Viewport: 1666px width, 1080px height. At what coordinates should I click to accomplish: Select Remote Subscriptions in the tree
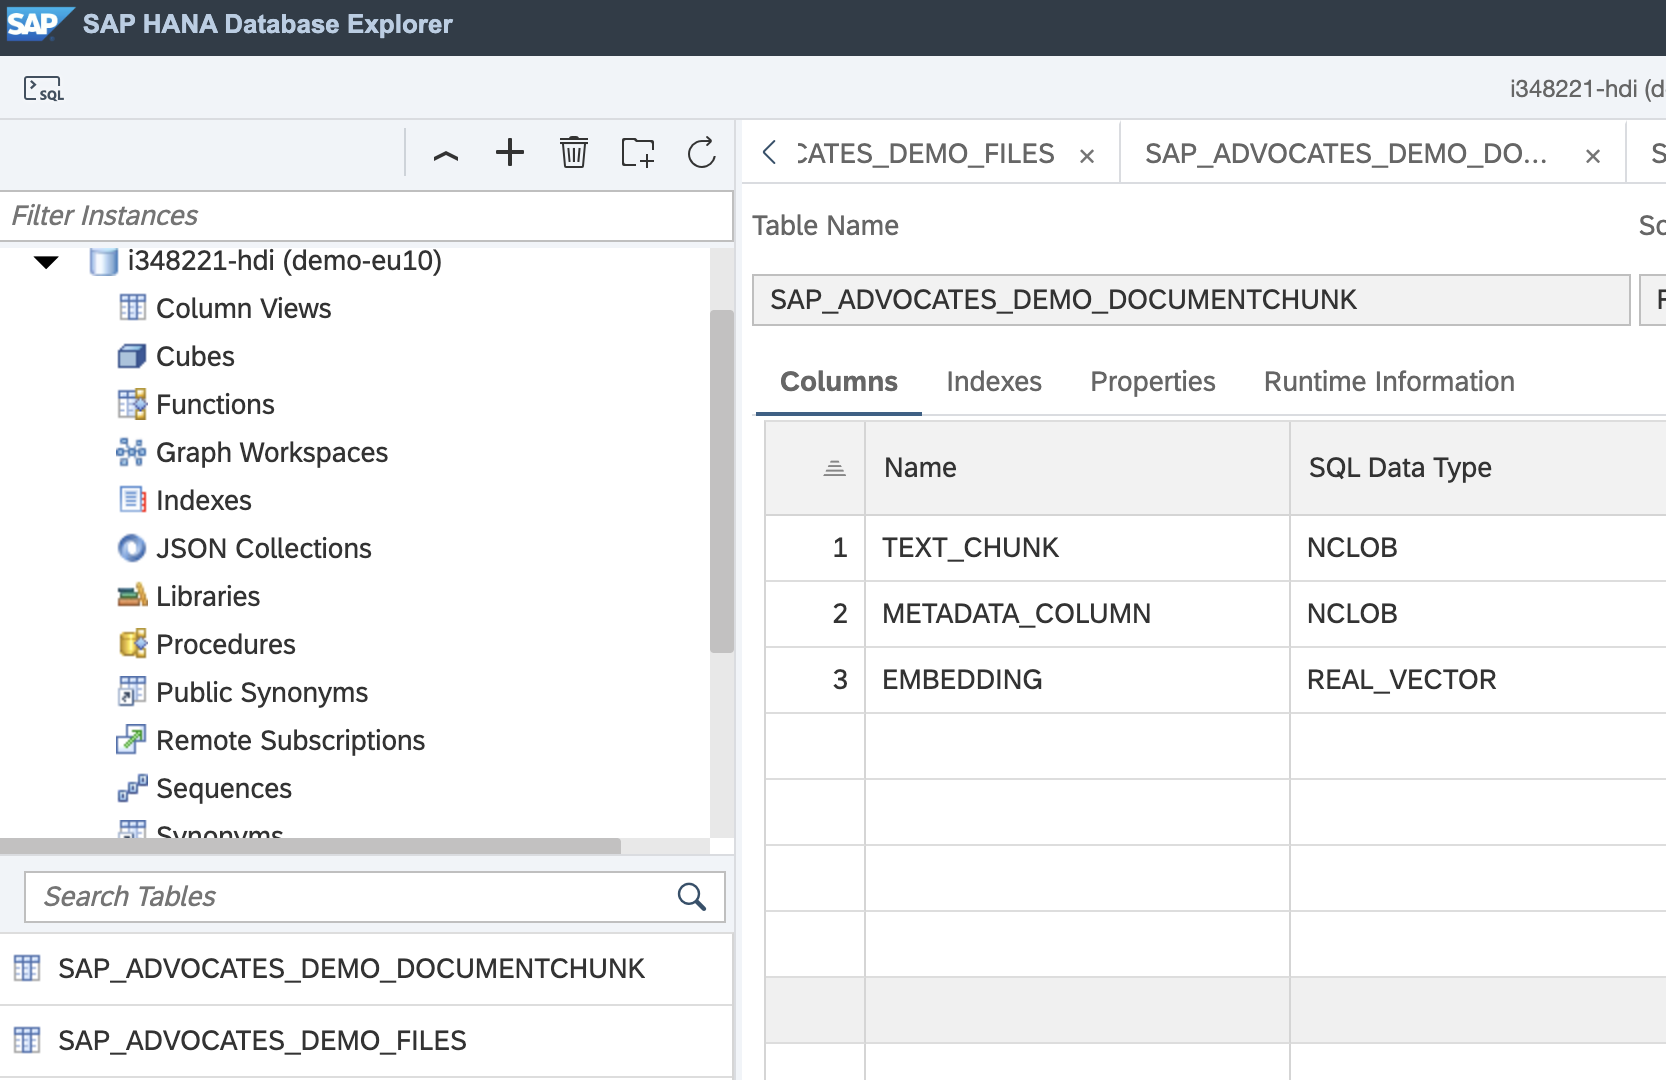coord(291,740)
